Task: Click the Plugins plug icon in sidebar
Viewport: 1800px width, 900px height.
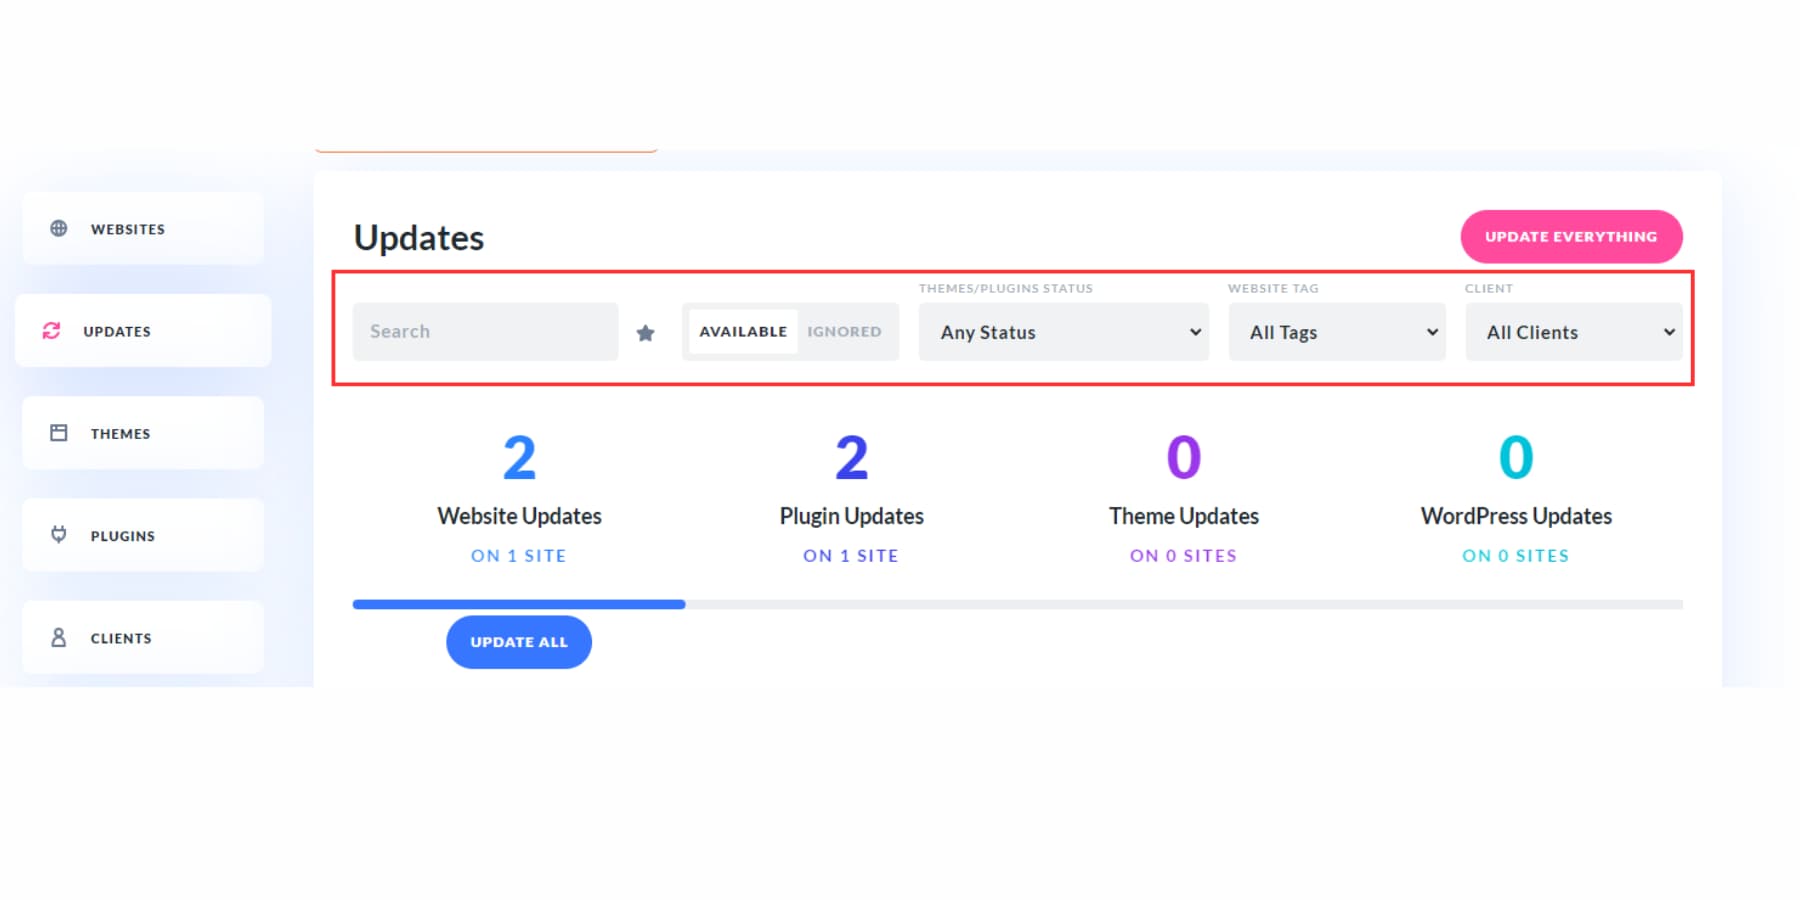Action: point(59,535)
